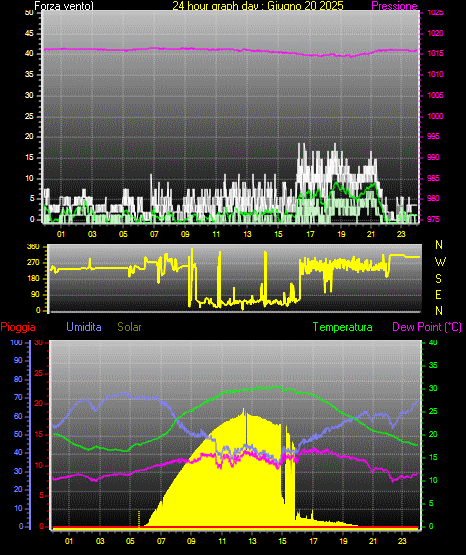Image resolution: width=466 pixels, height=555 pixels.
Task: Click the 1015 pressure scale value
Action: (435, 53)
